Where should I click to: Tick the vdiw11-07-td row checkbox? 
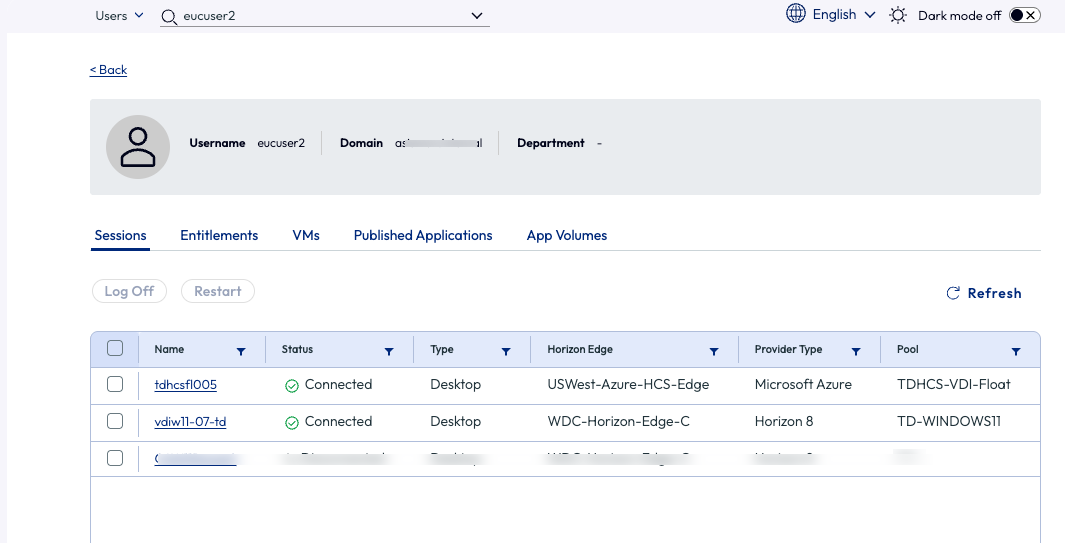pos(115,421)
